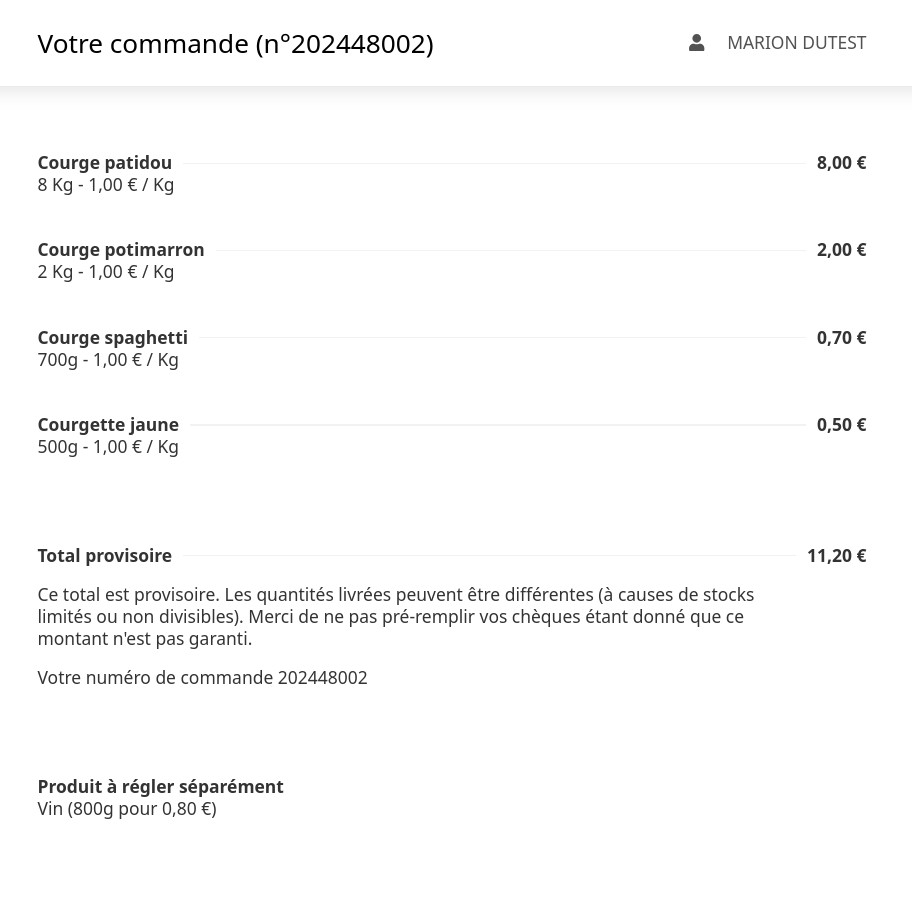Click the 8 Kg quantity line
This screenshot has height=903, width=912.
[106, 185]
